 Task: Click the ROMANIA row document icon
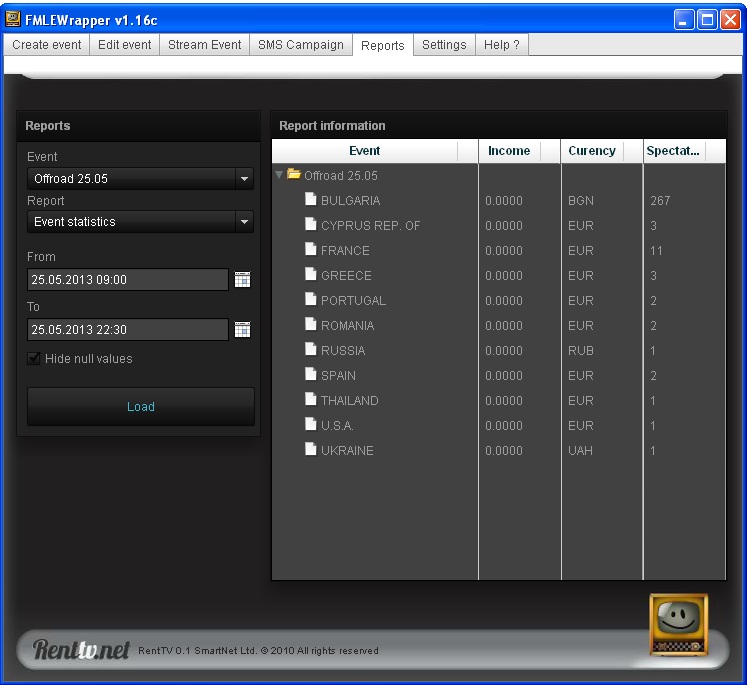click(311, 324)
